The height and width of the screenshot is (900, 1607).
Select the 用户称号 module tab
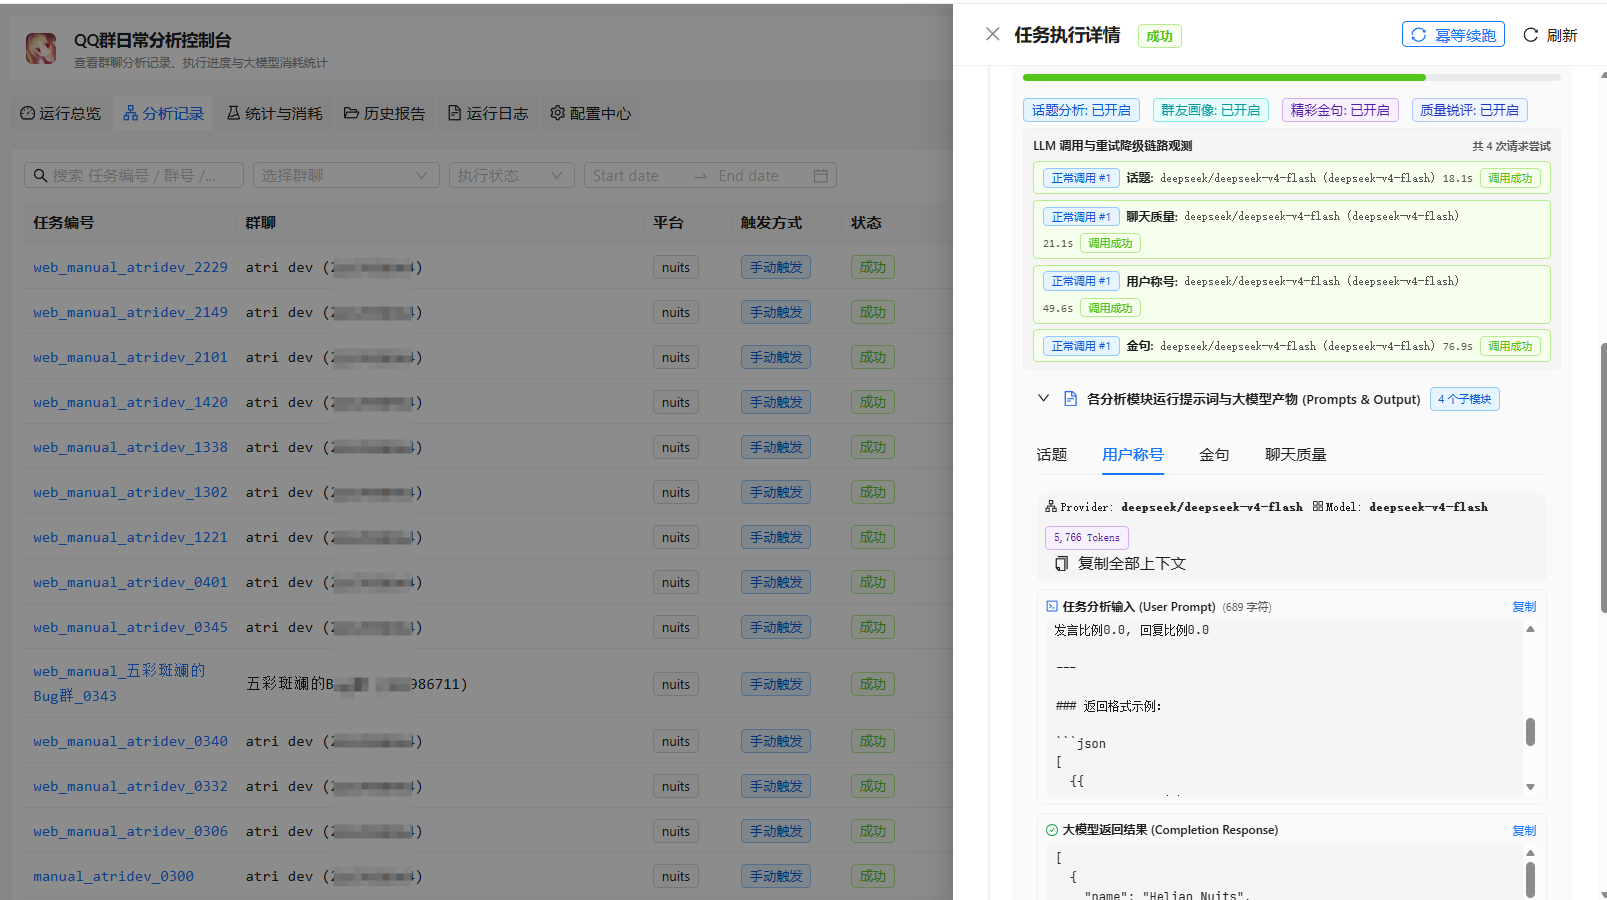(1132, 454)
